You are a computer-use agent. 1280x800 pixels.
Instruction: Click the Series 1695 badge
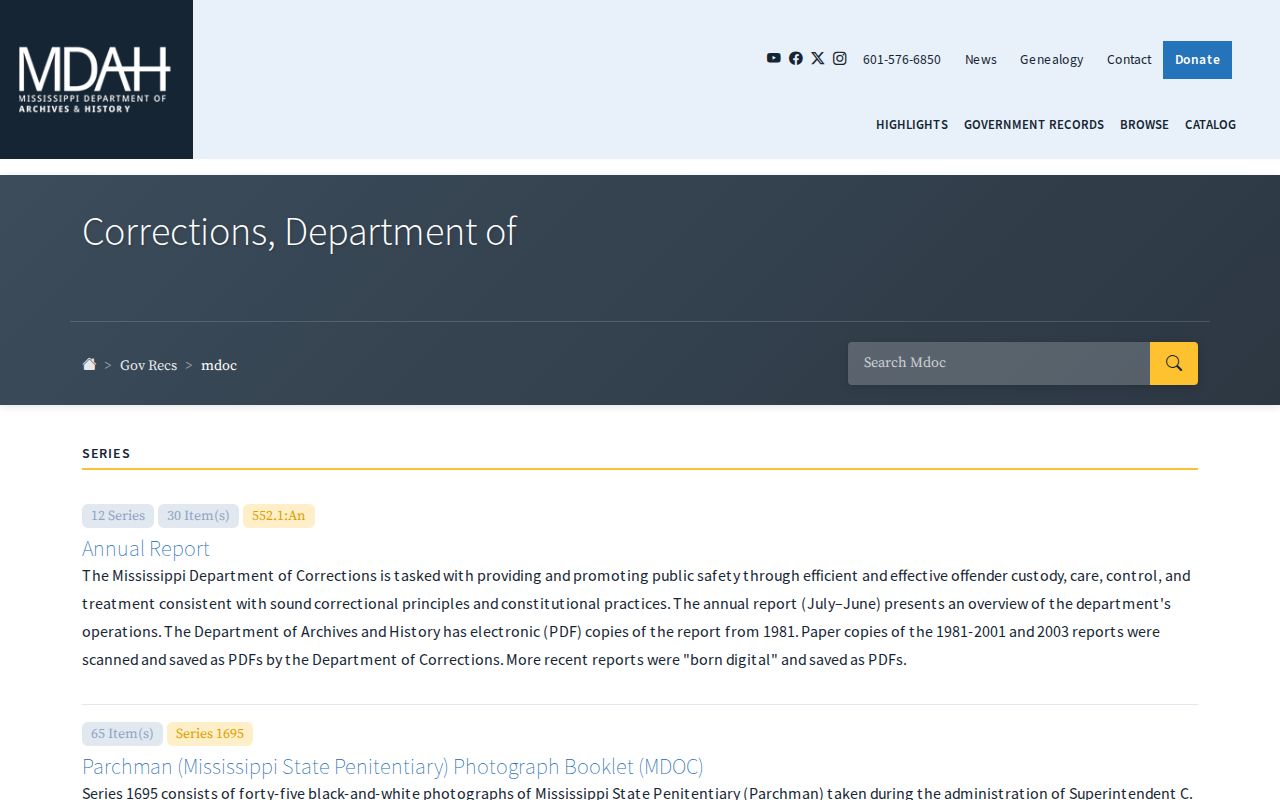click(210, 734)
